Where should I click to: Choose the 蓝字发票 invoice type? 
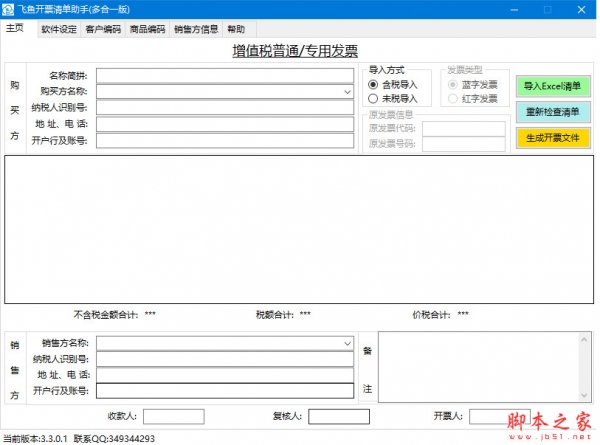click(452, 85)
